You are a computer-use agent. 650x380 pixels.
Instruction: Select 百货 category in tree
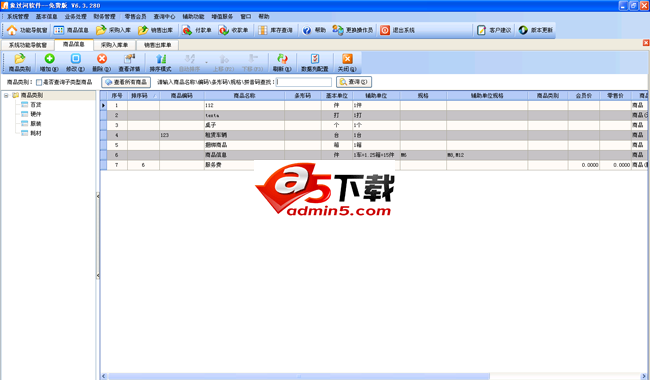coord(36,105)
